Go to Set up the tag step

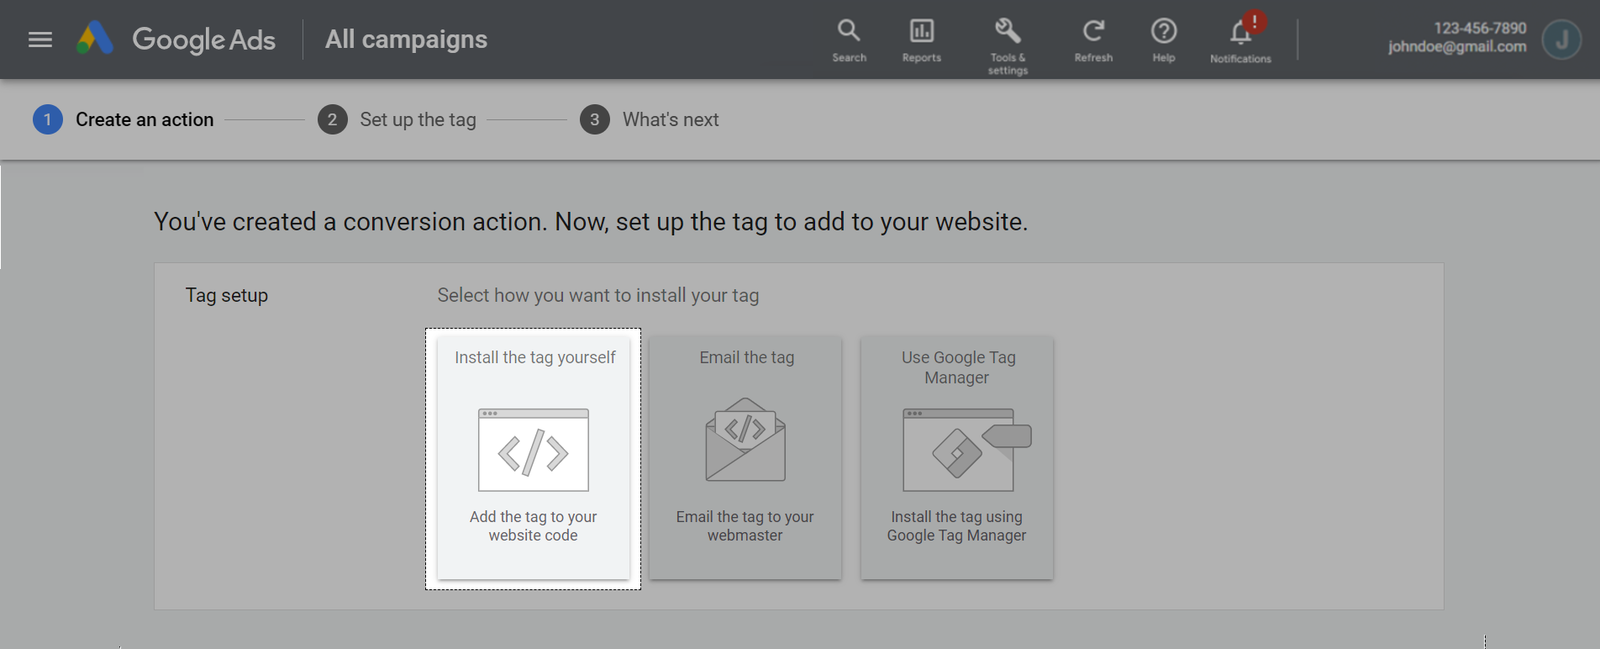[x=398, y=120]
